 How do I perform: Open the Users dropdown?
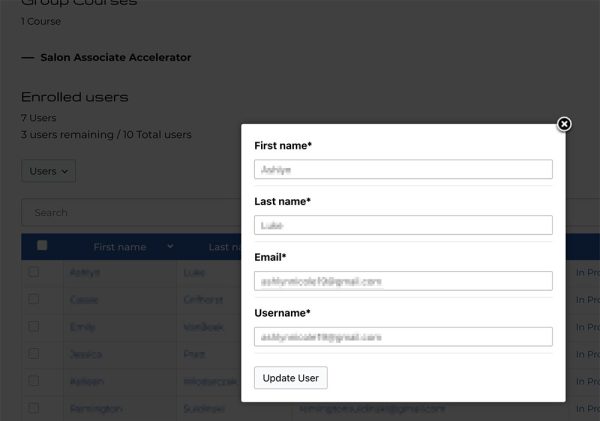point(48,171)
